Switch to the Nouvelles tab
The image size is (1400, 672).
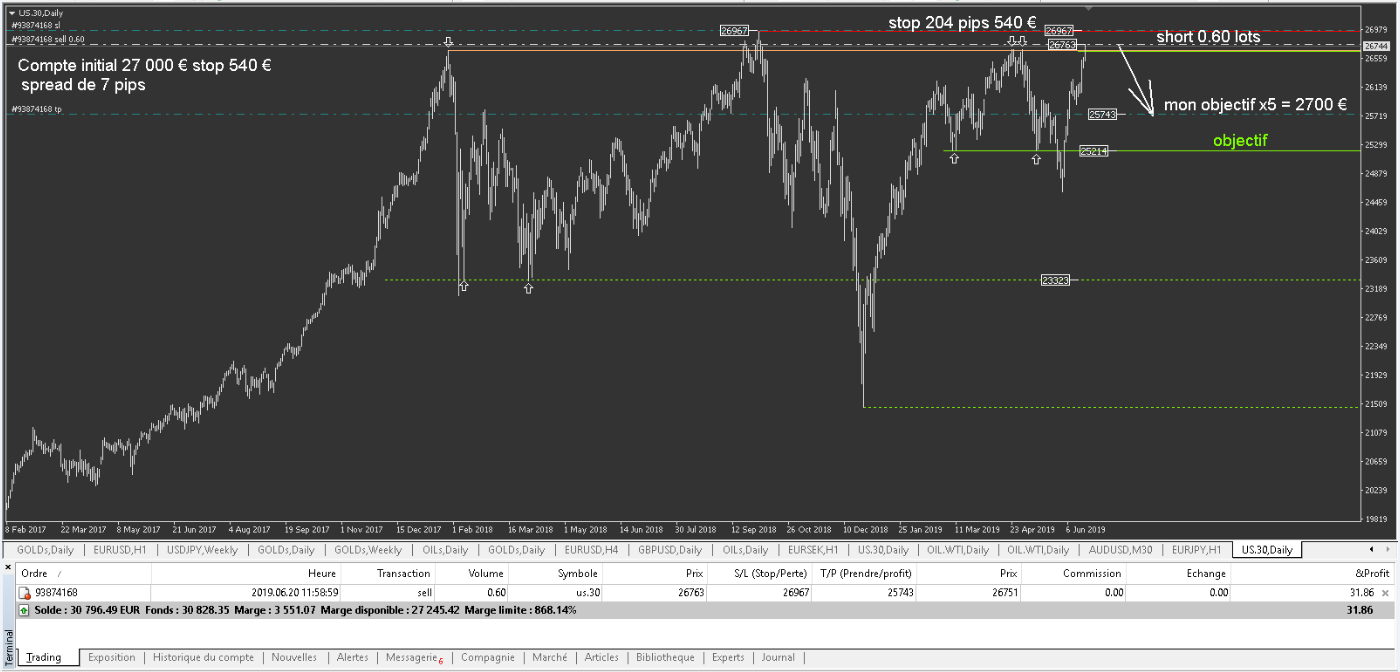click(294, 657)
